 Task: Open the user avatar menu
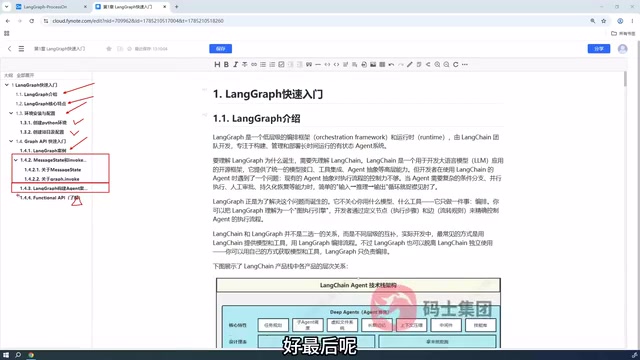pos(622,49)
